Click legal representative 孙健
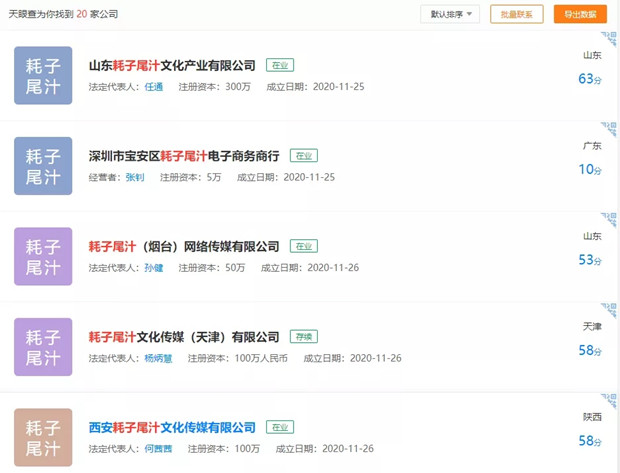 154,268
